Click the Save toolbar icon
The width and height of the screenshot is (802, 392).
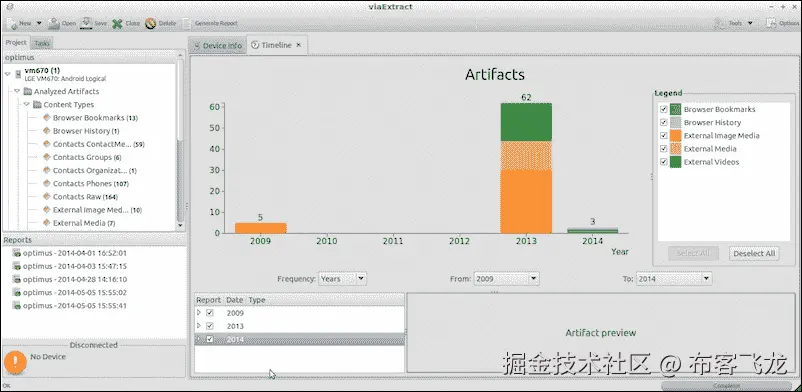pyautogui.click(x=86, y=23)
